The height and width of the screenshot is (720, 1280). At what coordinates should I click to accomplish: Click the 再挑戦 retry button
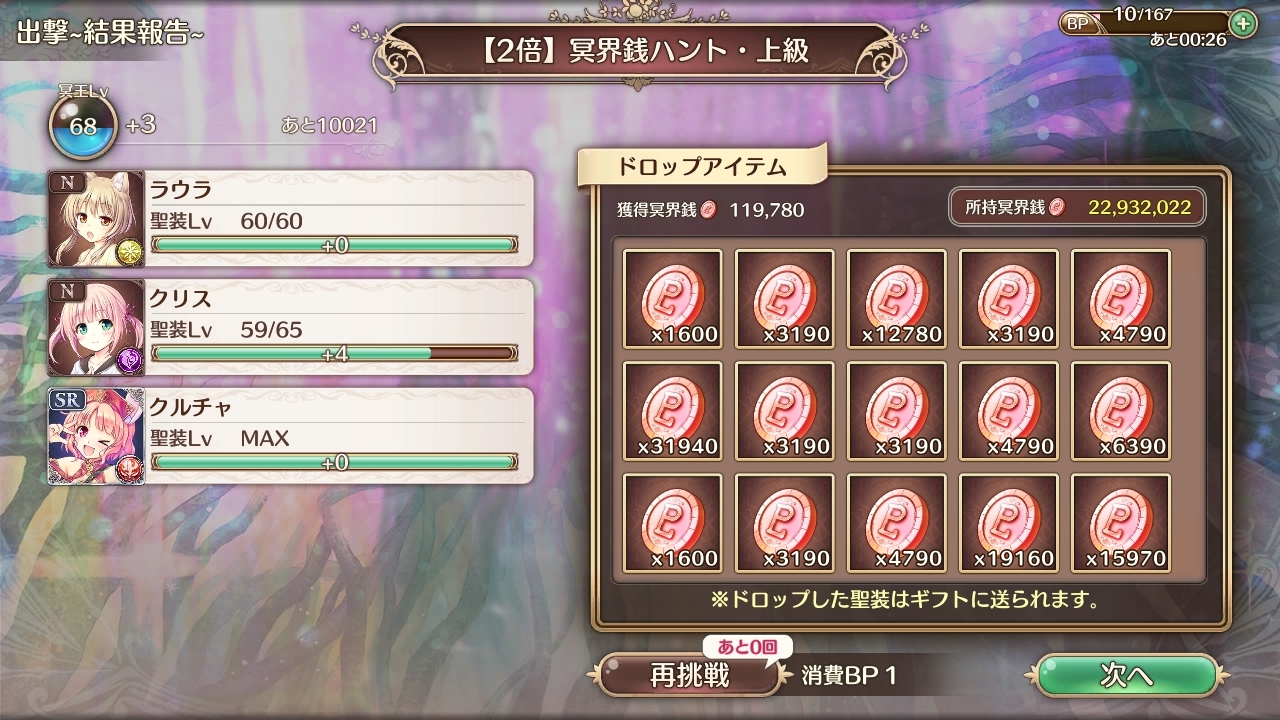(689, 675)
